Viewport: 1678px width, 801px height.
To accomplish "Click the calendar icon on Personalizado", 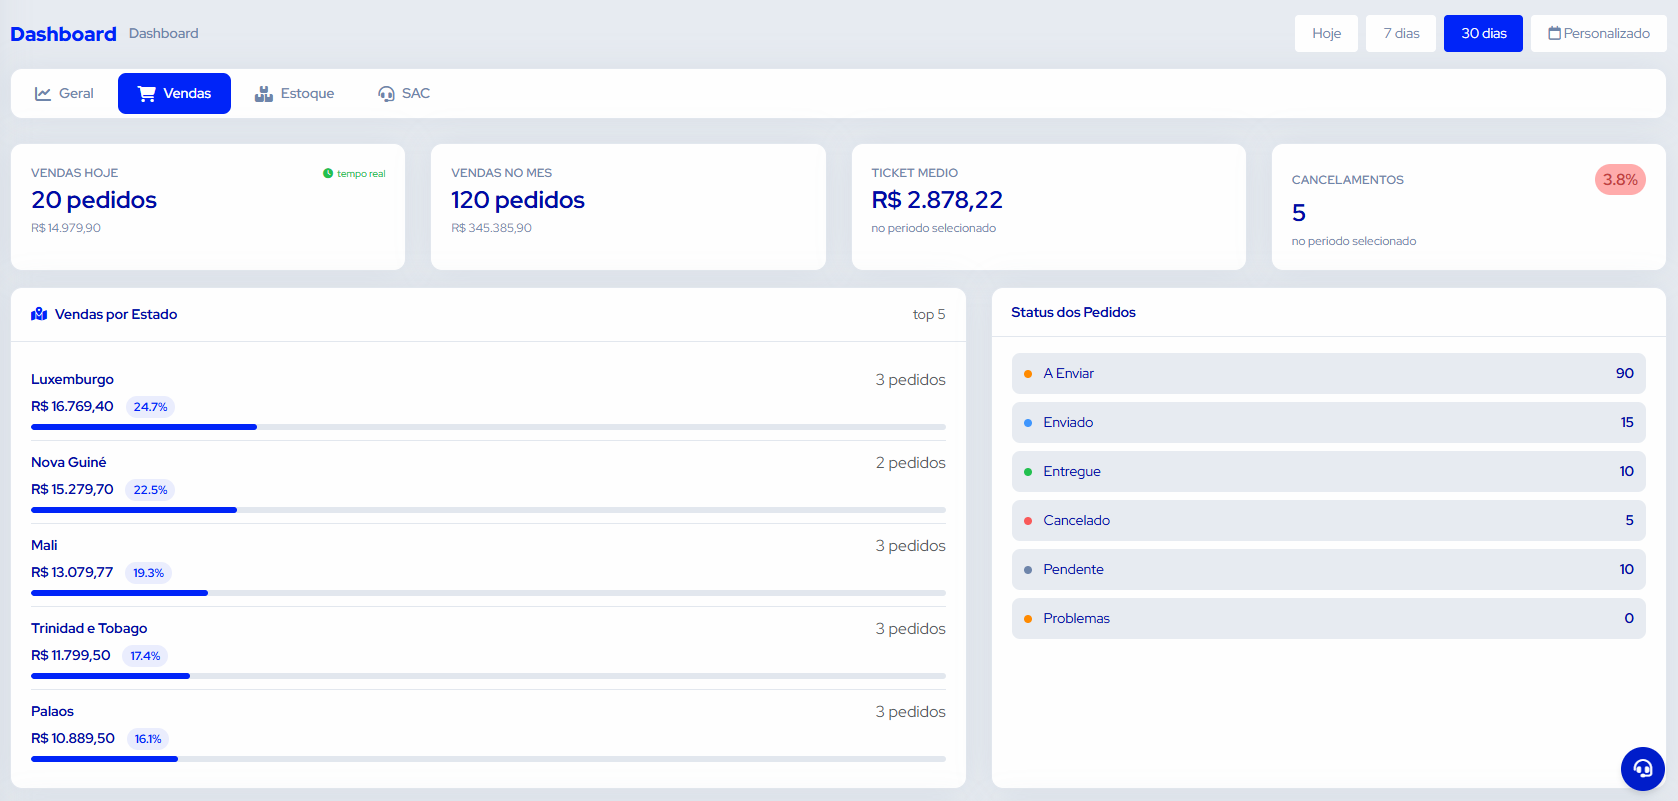I will [x=1555, y=33].
